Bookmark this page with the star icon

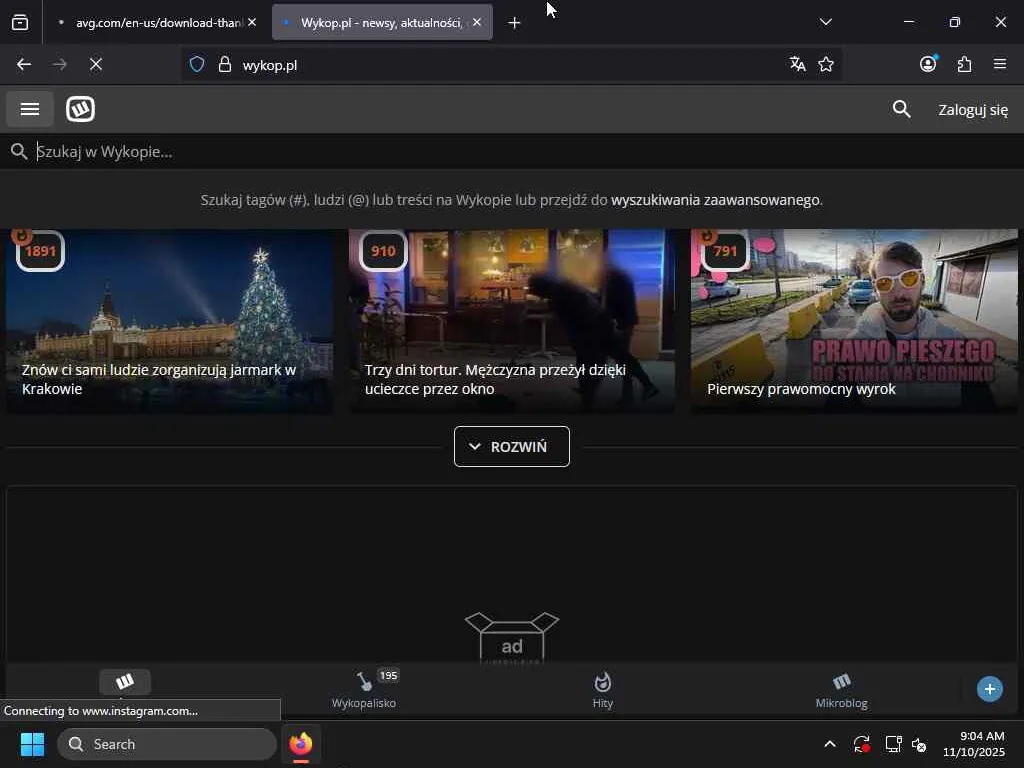coord(826,64)
